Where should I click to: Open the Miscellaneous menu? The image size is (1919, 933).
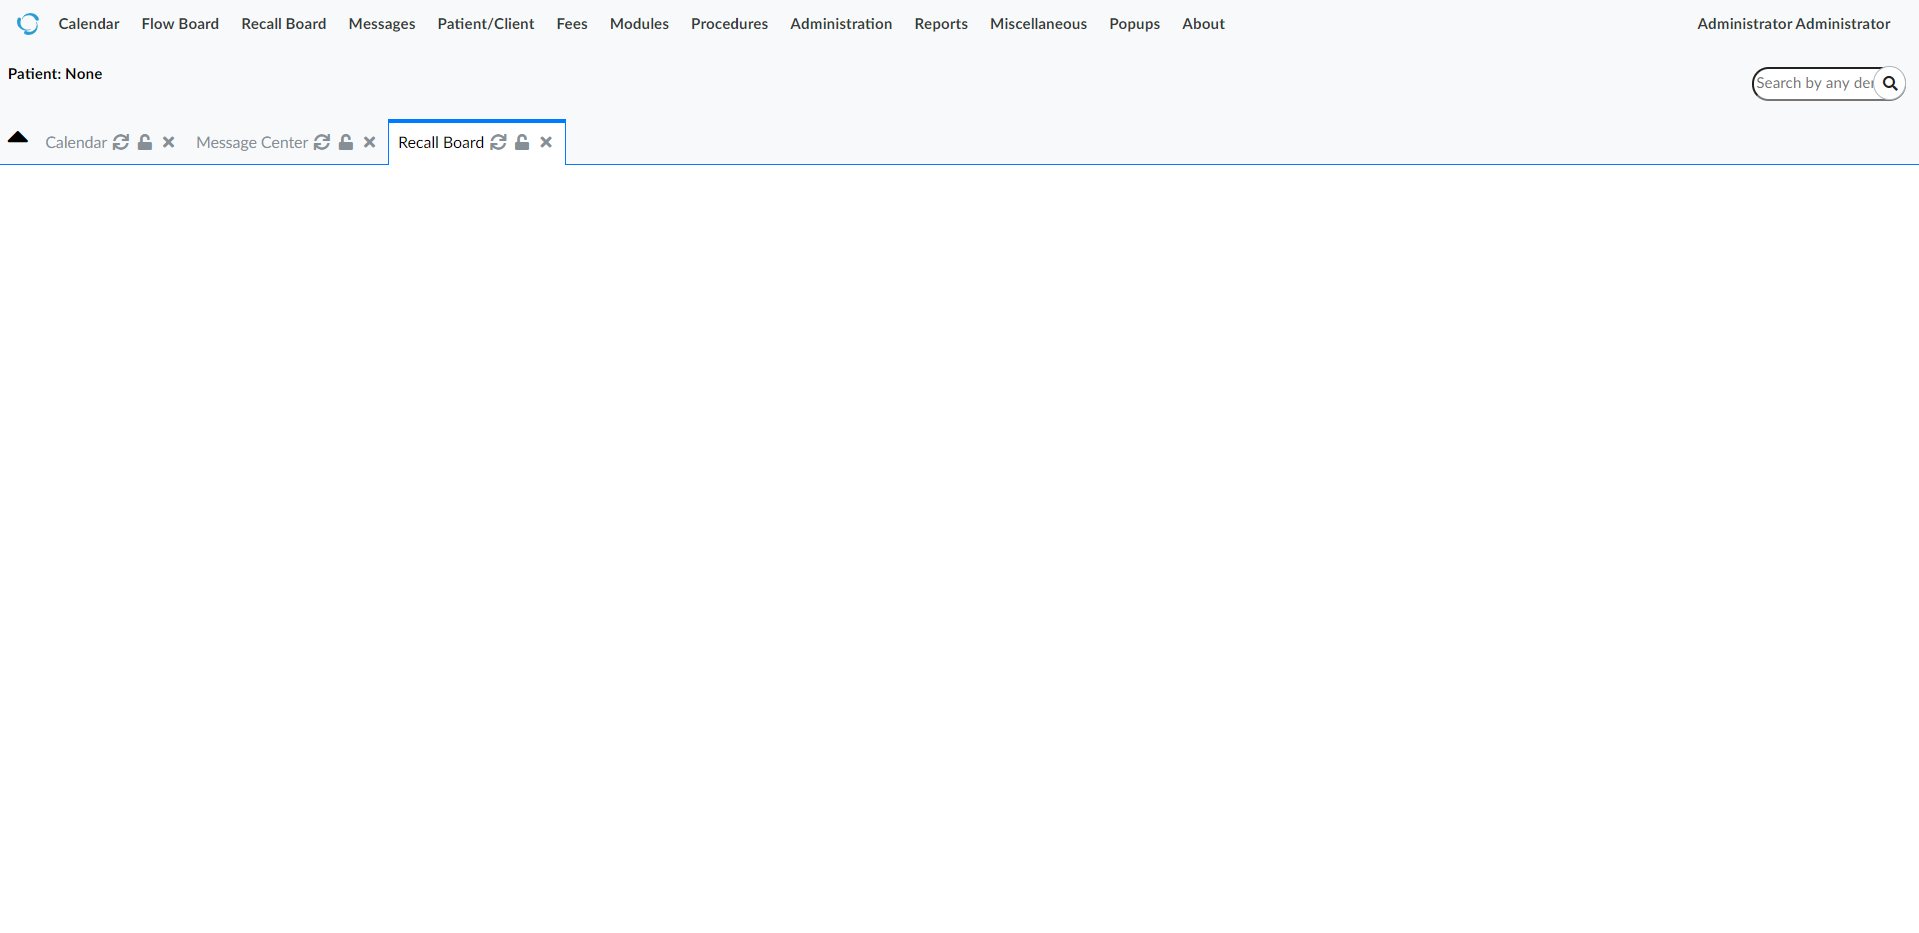click(1037, 23)
